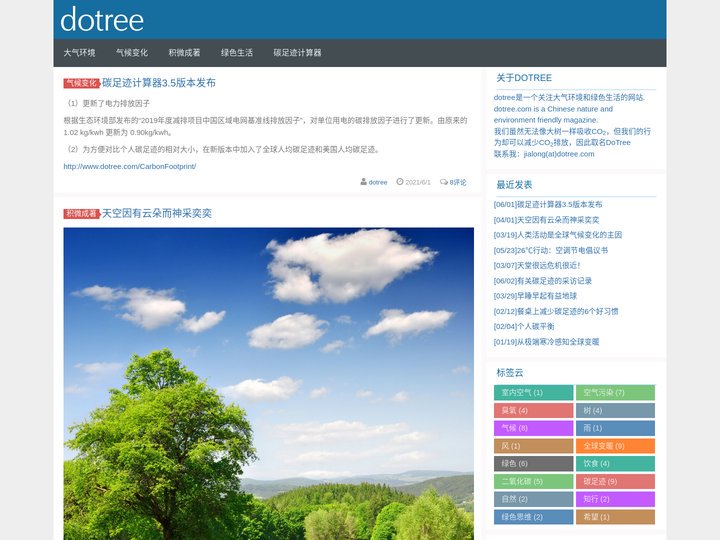This screenshot has width=720, height=540.
Task: Open the 气候变化 navigation item
Action: click(132, 53)
